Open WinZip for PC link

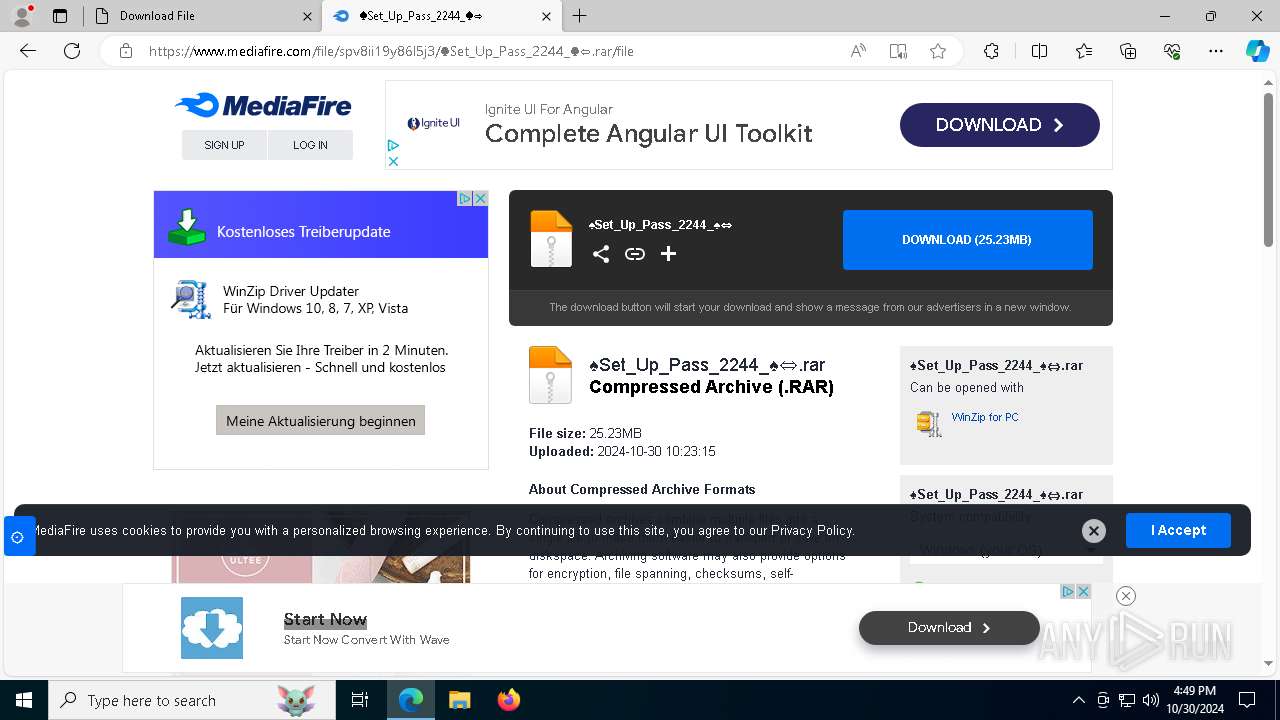coord(985,417)
